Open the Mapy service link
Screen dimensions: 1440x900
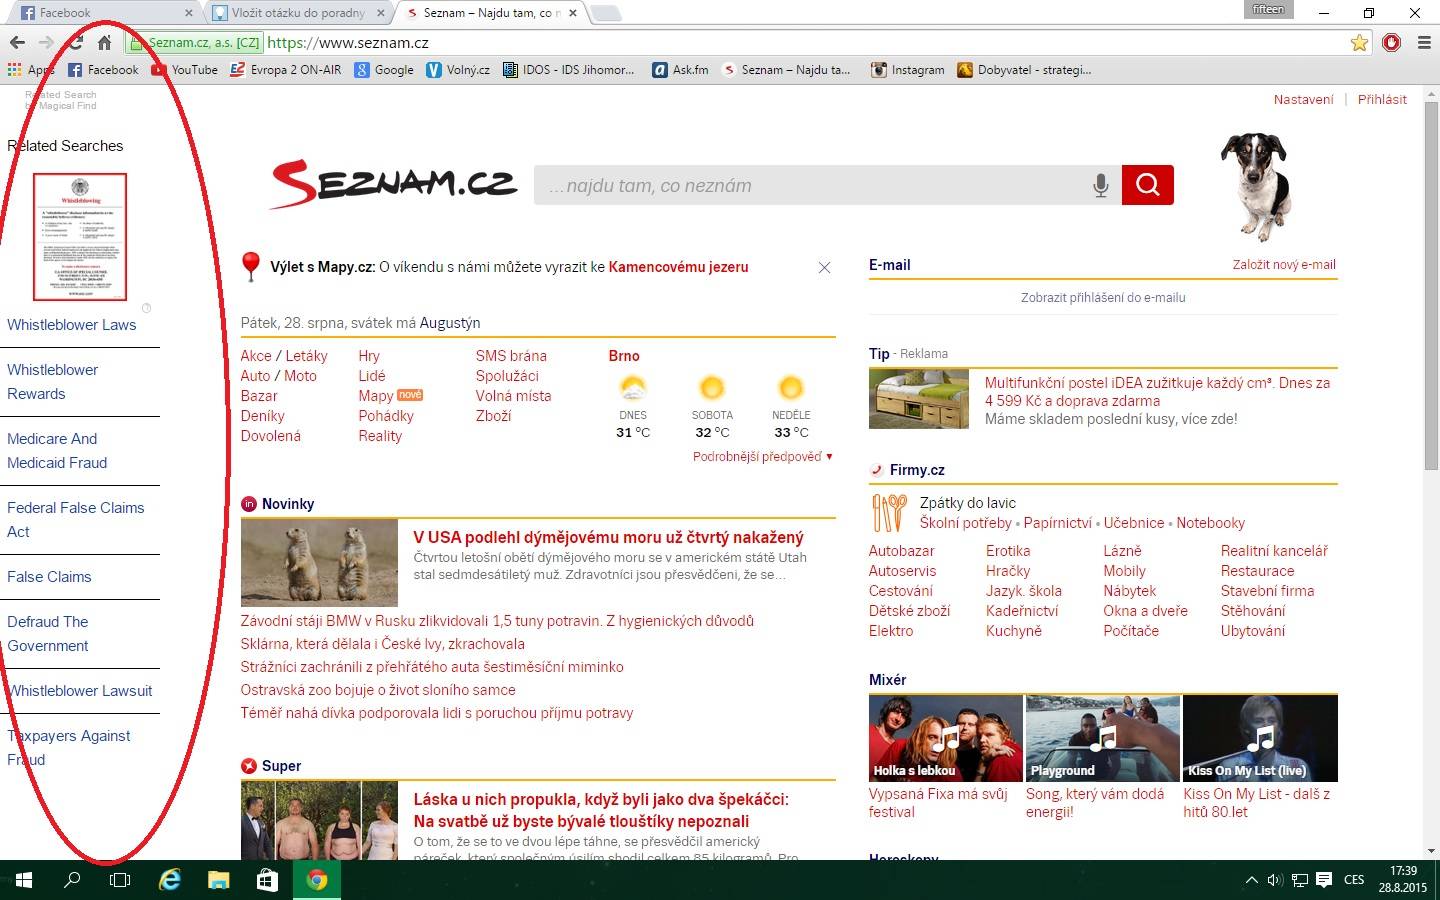[376, 396]
